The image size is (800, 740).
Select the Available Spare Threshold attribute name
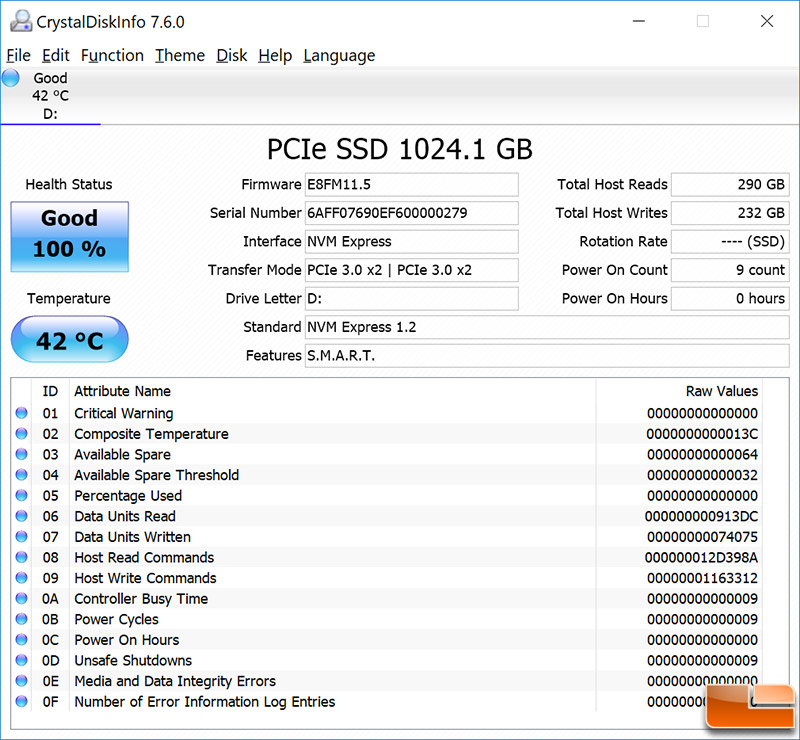coord(157,475)
